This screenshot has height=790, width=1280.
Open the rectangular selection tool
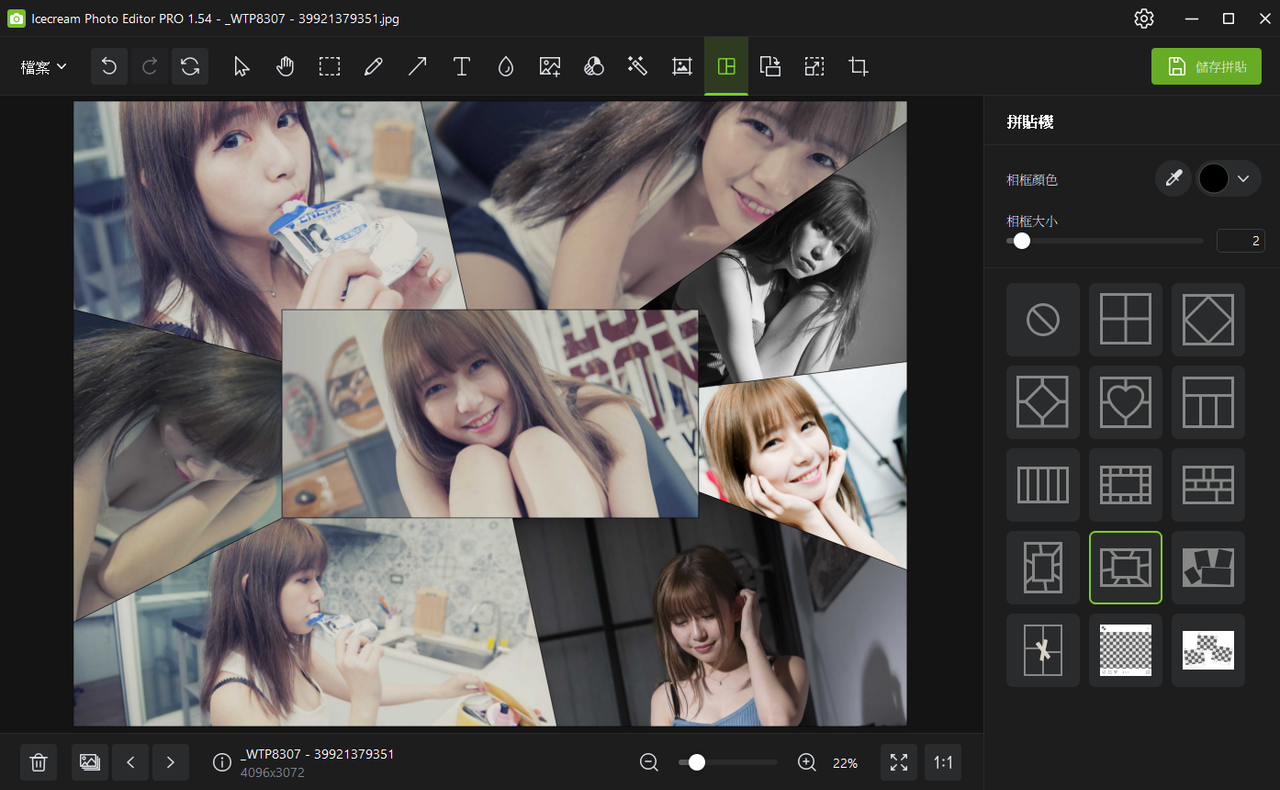(x=330, y=67)
